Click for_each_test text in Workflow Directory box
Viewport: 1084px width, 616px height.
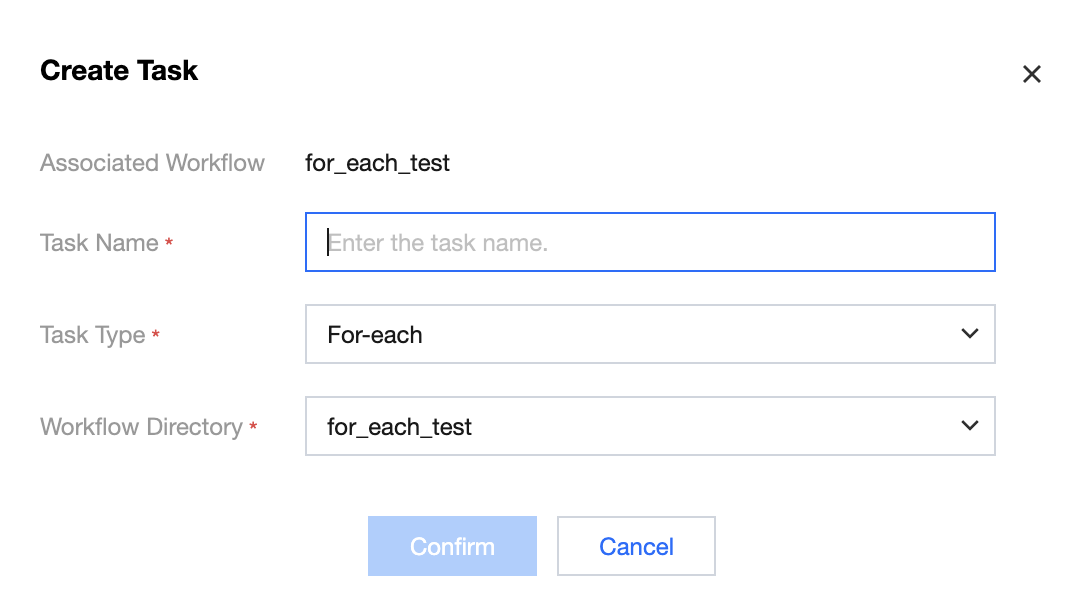tap(399, 427)
